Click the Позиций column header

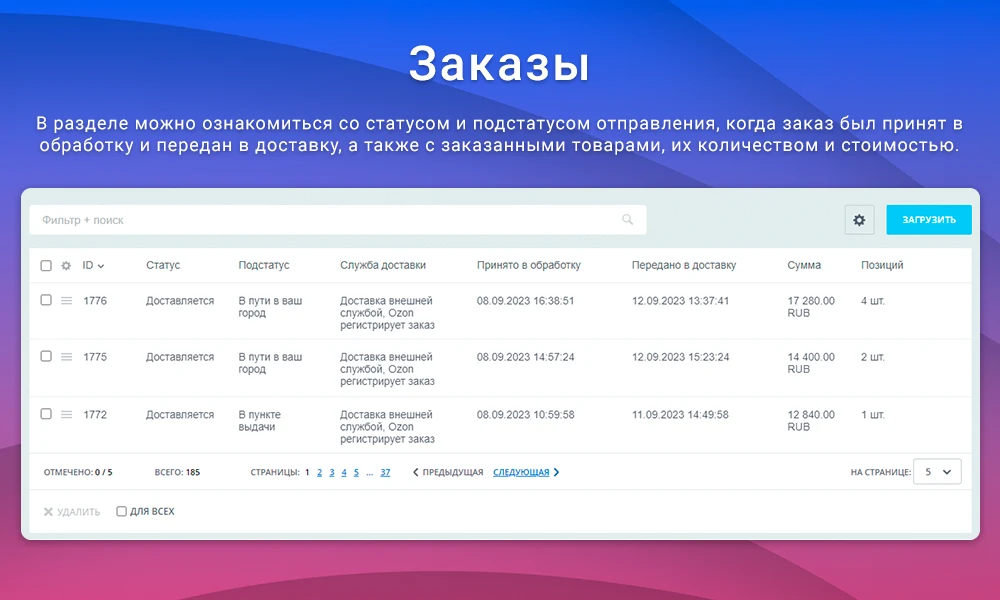pos(882,265)
